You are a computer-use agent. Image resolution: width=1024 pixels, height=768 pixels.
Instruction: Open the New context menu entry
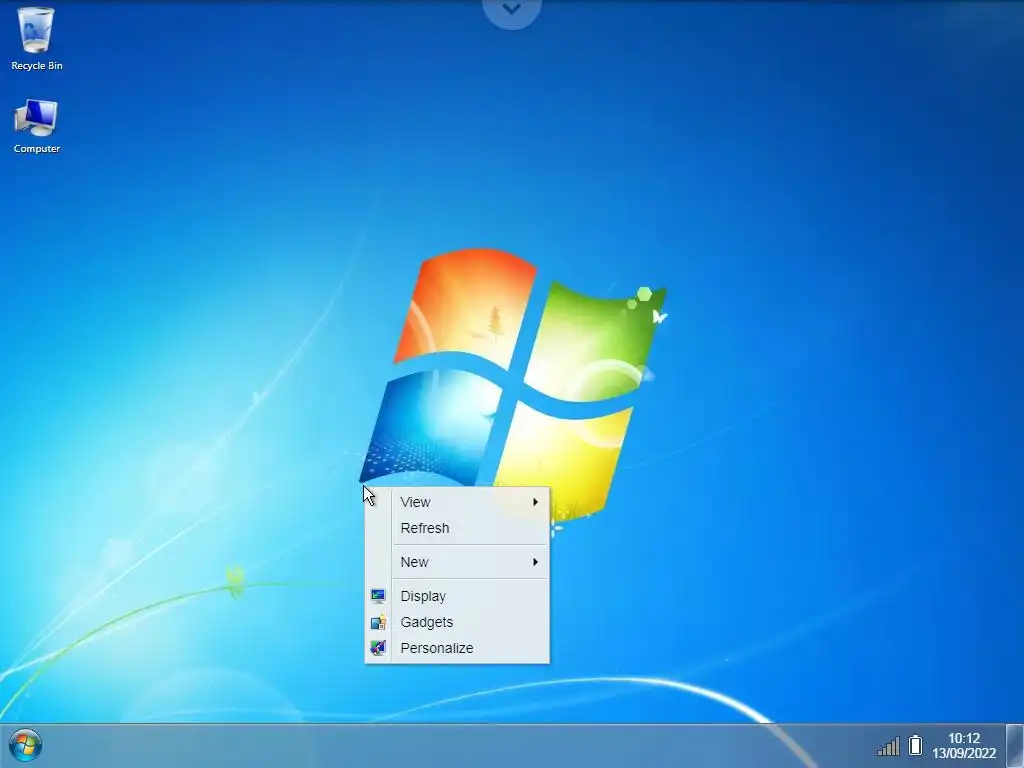(457, 562)
